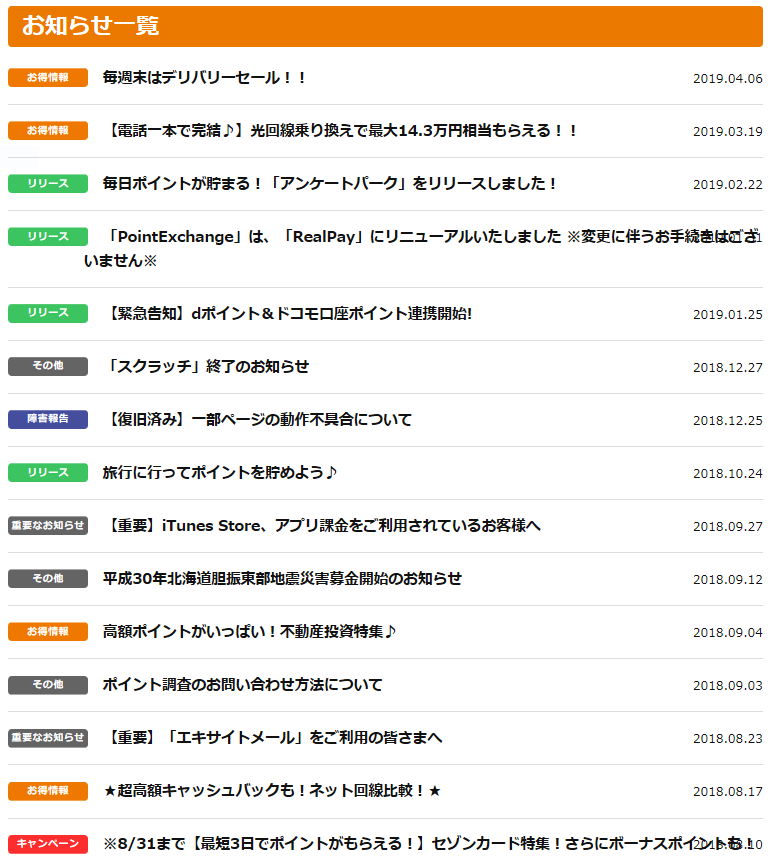Open the エキサイトメール important notice

pos(273,738)
